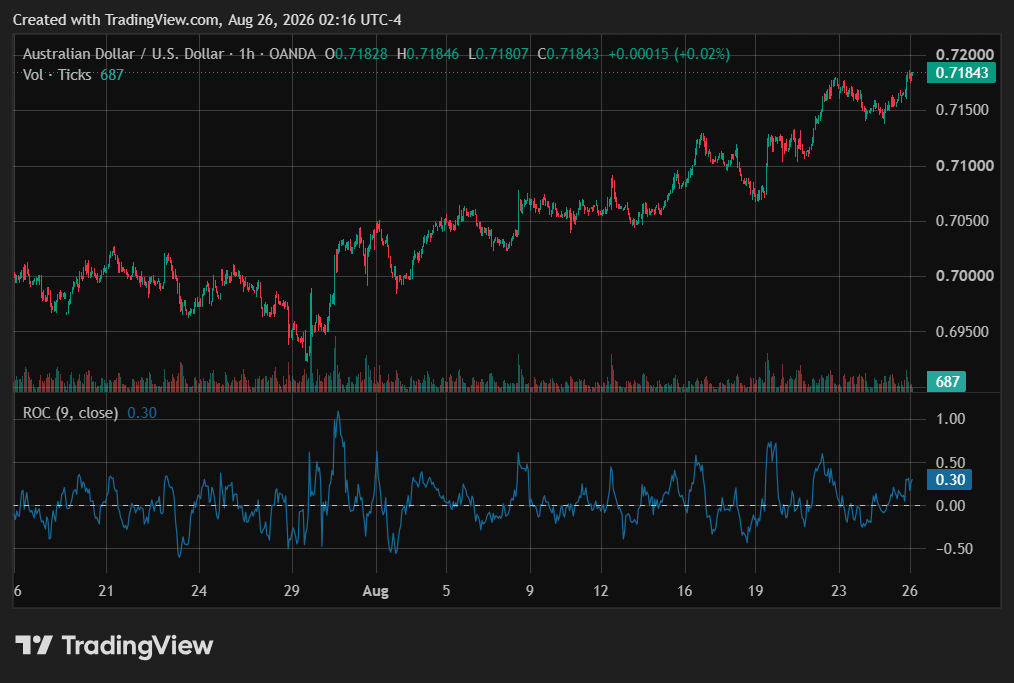Click the blue ROC value tag 0.30
The height and width of the screenshot is (683, 1014).
click(x=949, y=480)
